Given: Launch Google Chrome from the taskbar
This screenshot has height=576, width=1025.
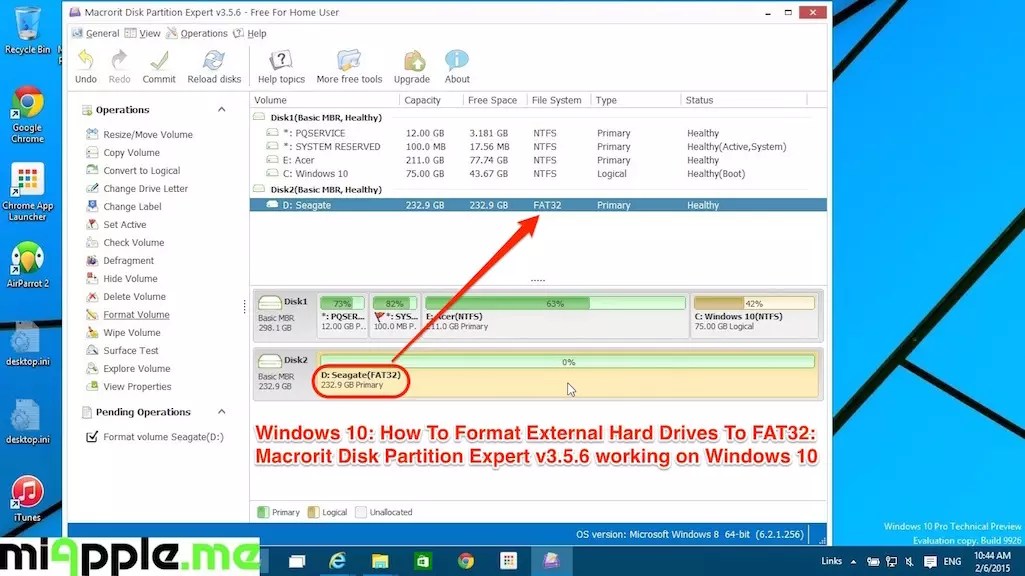Looking at the screenshot, I should [464, 561].
